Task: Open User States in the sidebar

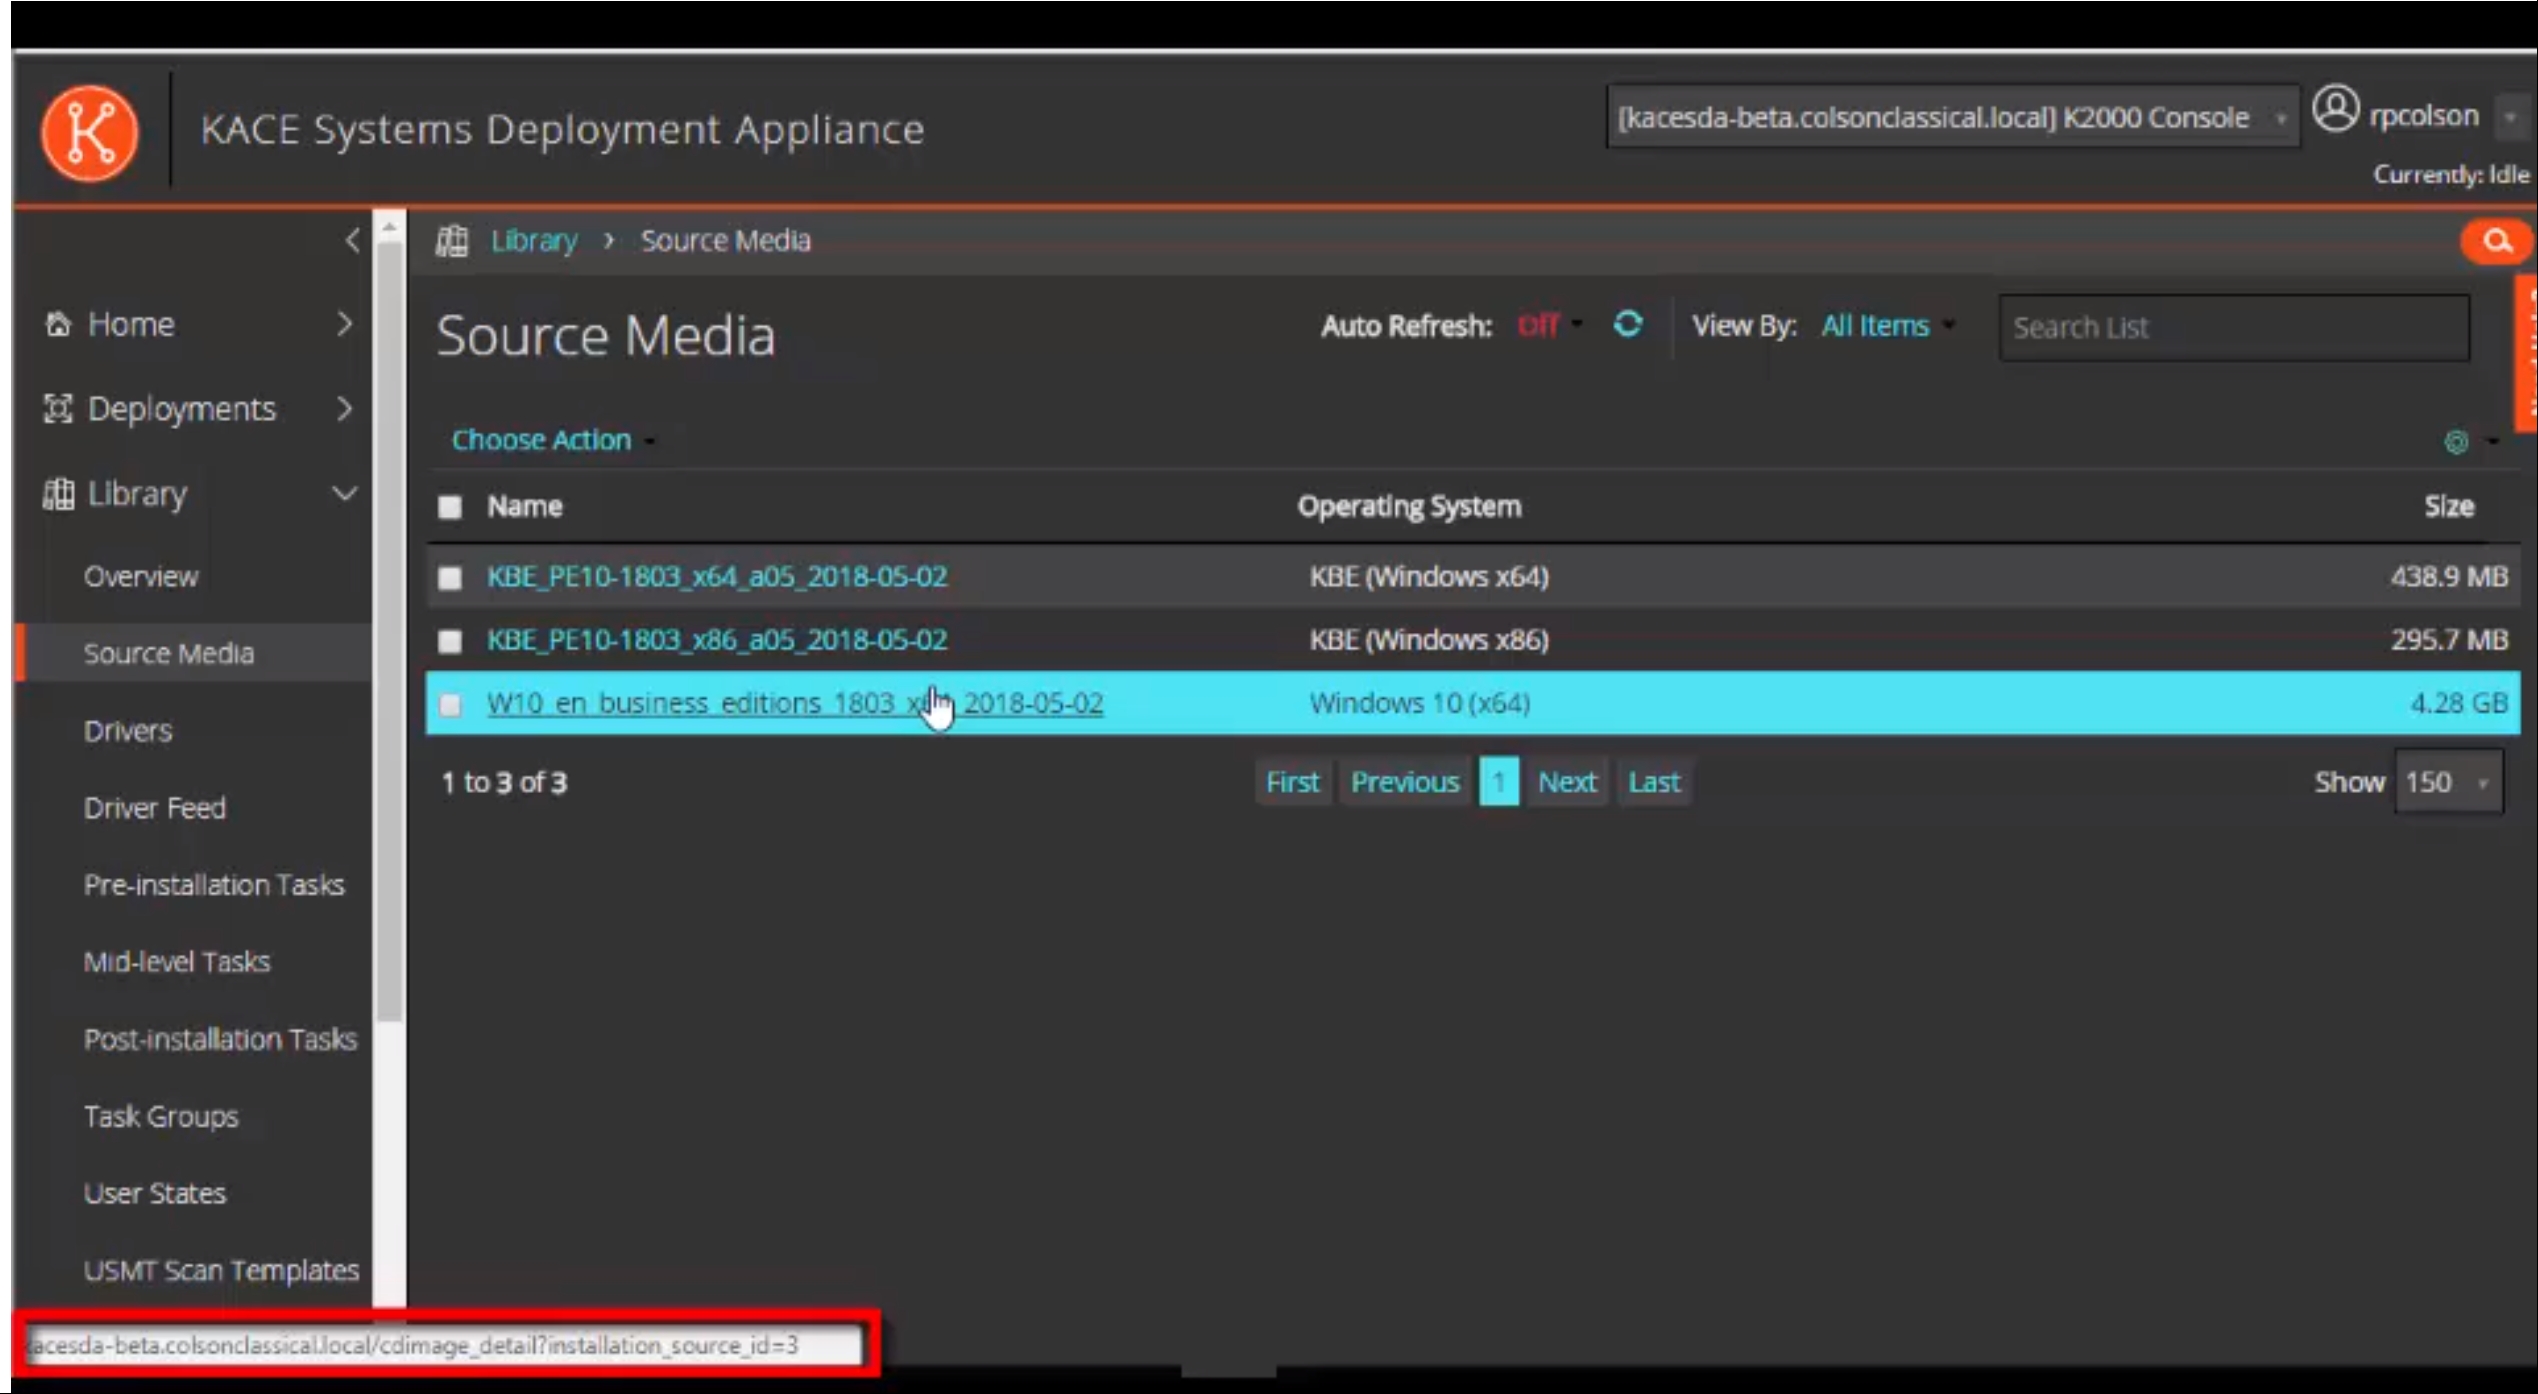Action: (x=155, y=1194)
